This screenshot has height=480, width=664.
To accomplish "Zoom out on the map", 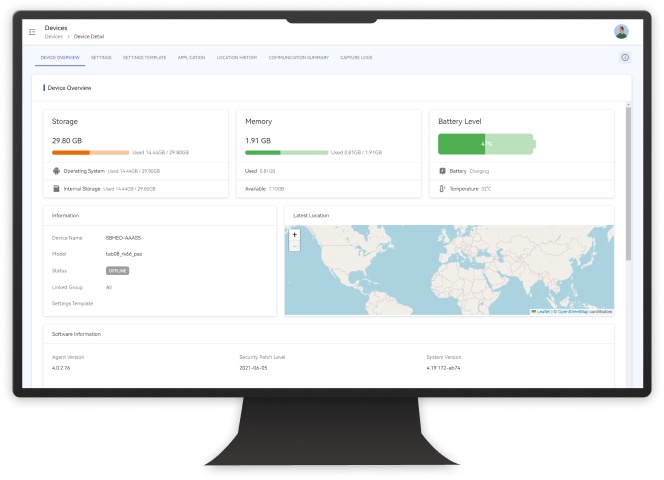I will point(294,246).
